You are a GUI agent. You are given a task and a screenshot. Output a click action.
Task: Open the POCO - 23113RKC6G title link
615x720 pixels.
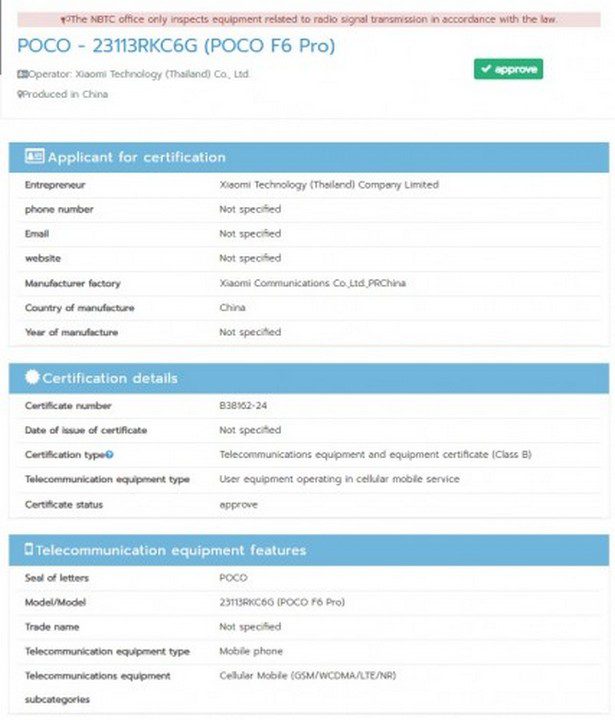[x=176, y=46]
